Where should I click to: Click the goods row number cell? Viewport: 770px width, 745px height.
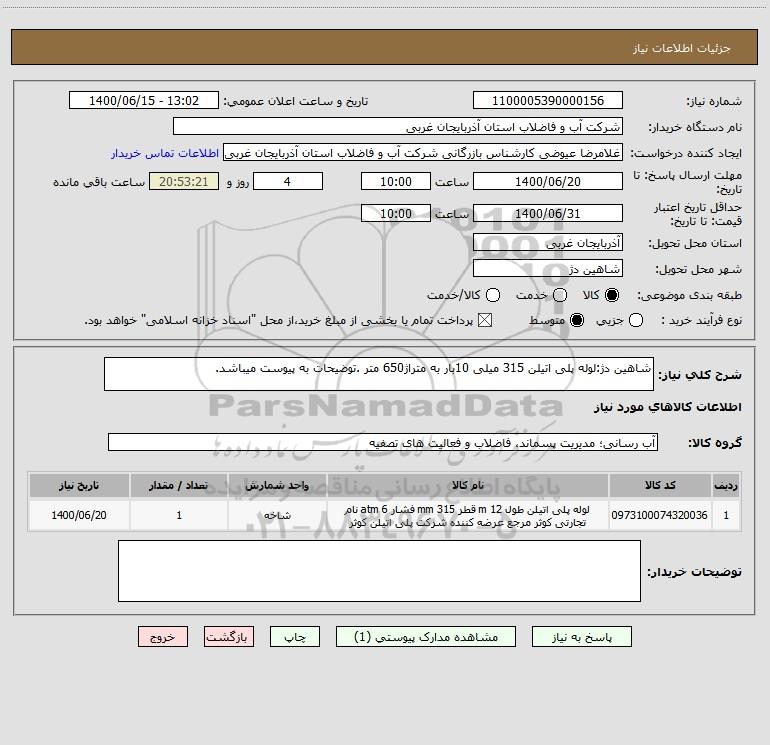726,515
